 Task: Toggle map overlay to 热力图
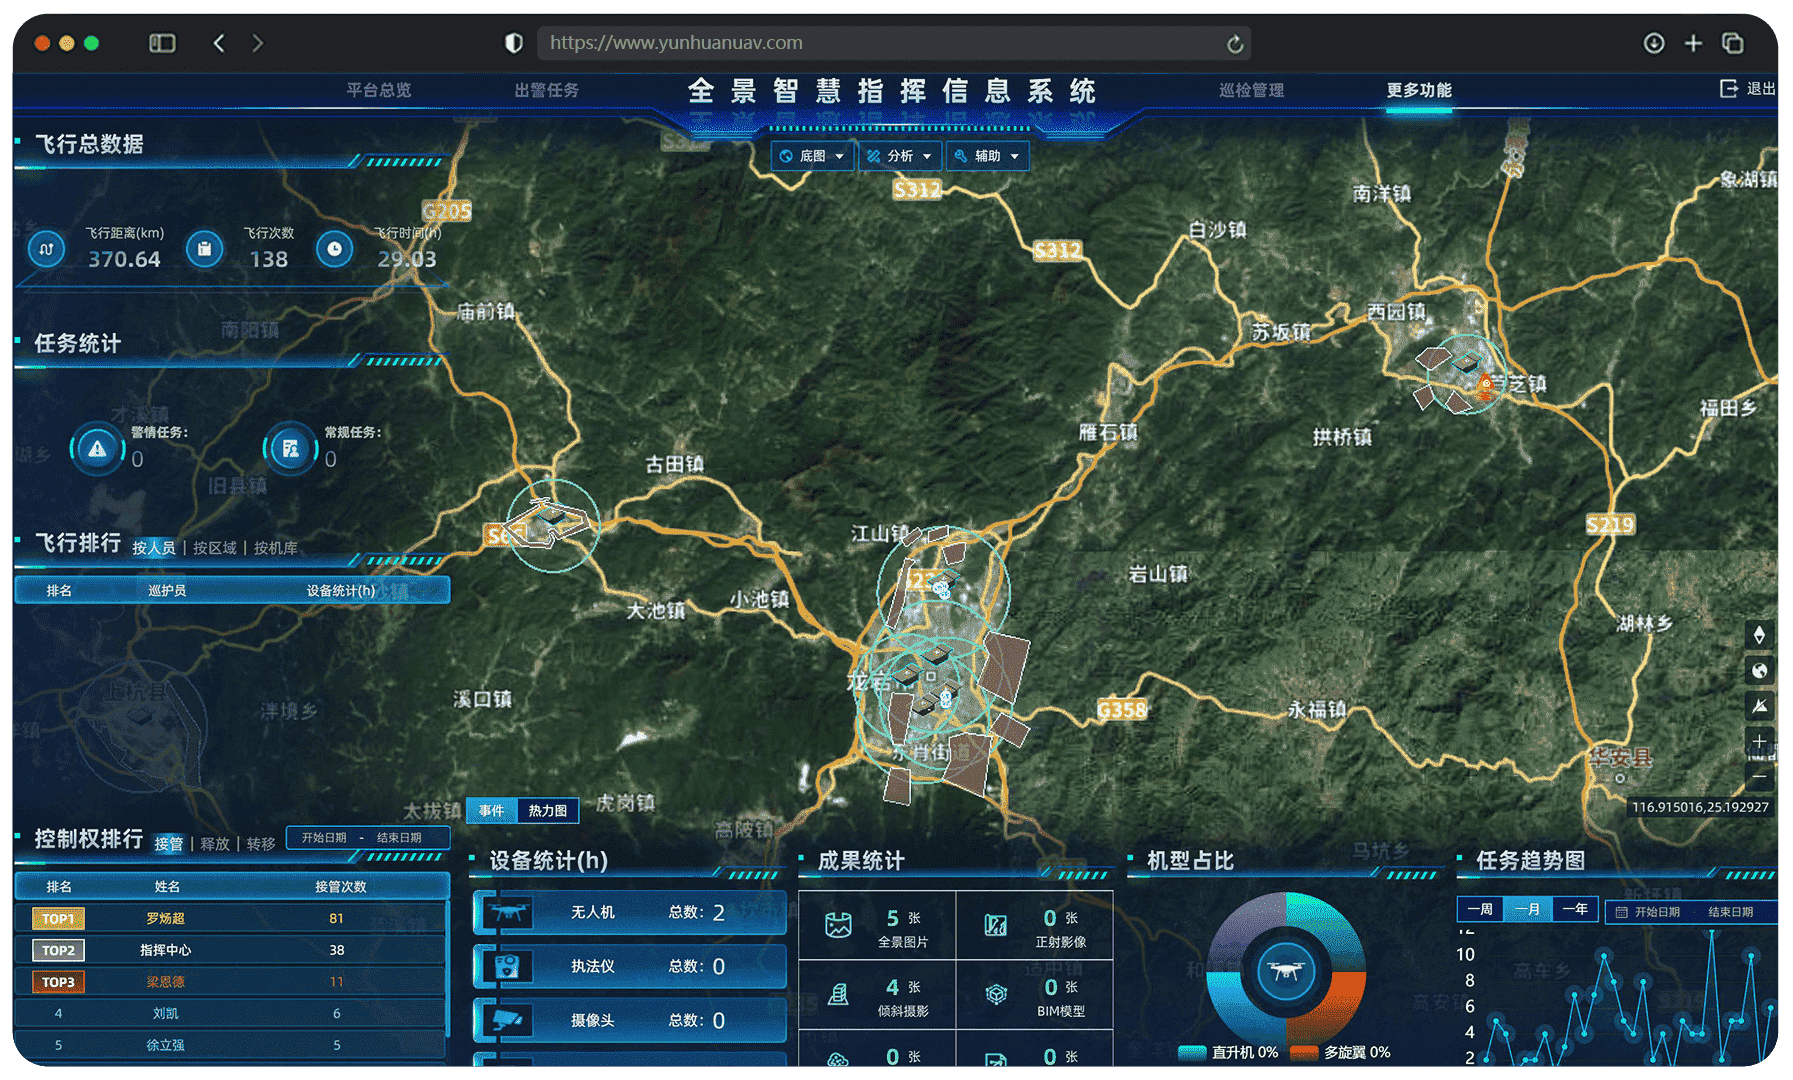point(548,810)
